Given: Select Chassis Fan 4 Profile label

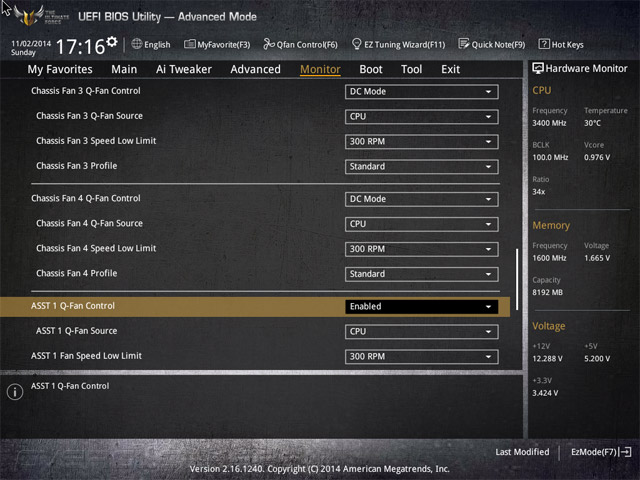Looking at the screenshot, I should click(x=76, y=273).
